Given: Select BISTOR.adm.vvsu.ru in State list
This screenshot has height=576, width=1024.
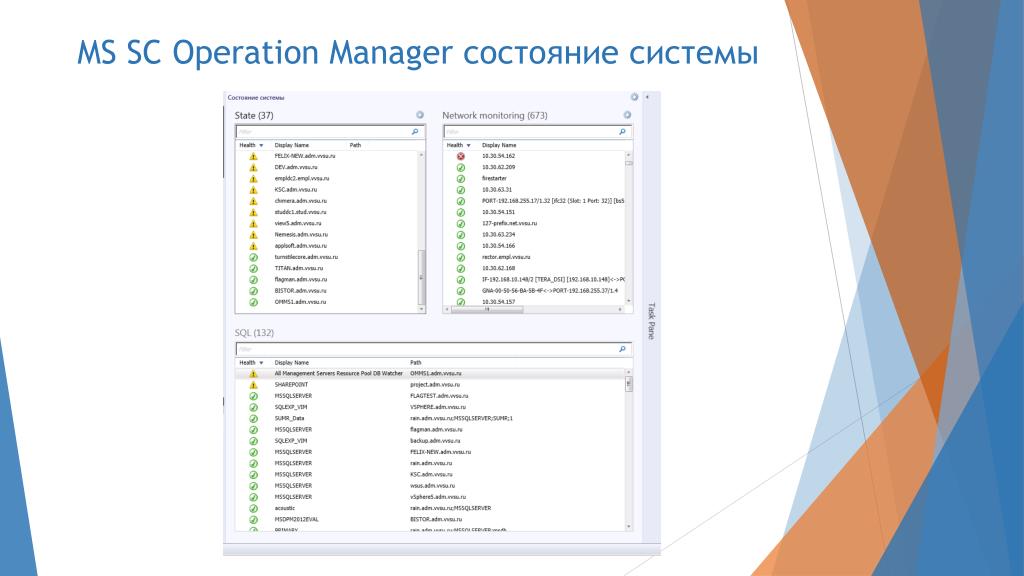Looking at the screenshot, I should (x=300, y=291).
